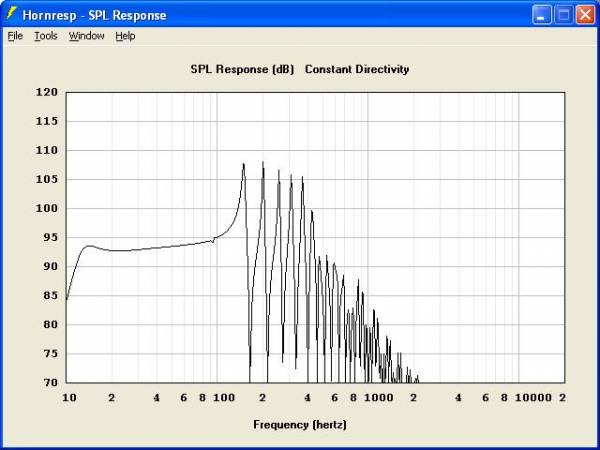Open the Tools menu
Screen dimensions: 600x450
click(x=46, y=36)
